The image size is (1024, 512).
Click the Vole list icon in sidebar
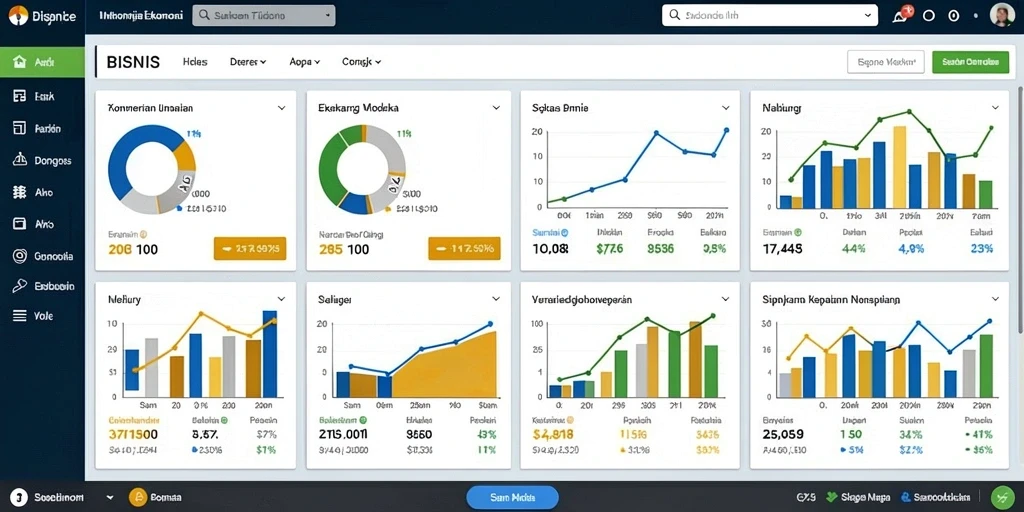tap(20, 316)
